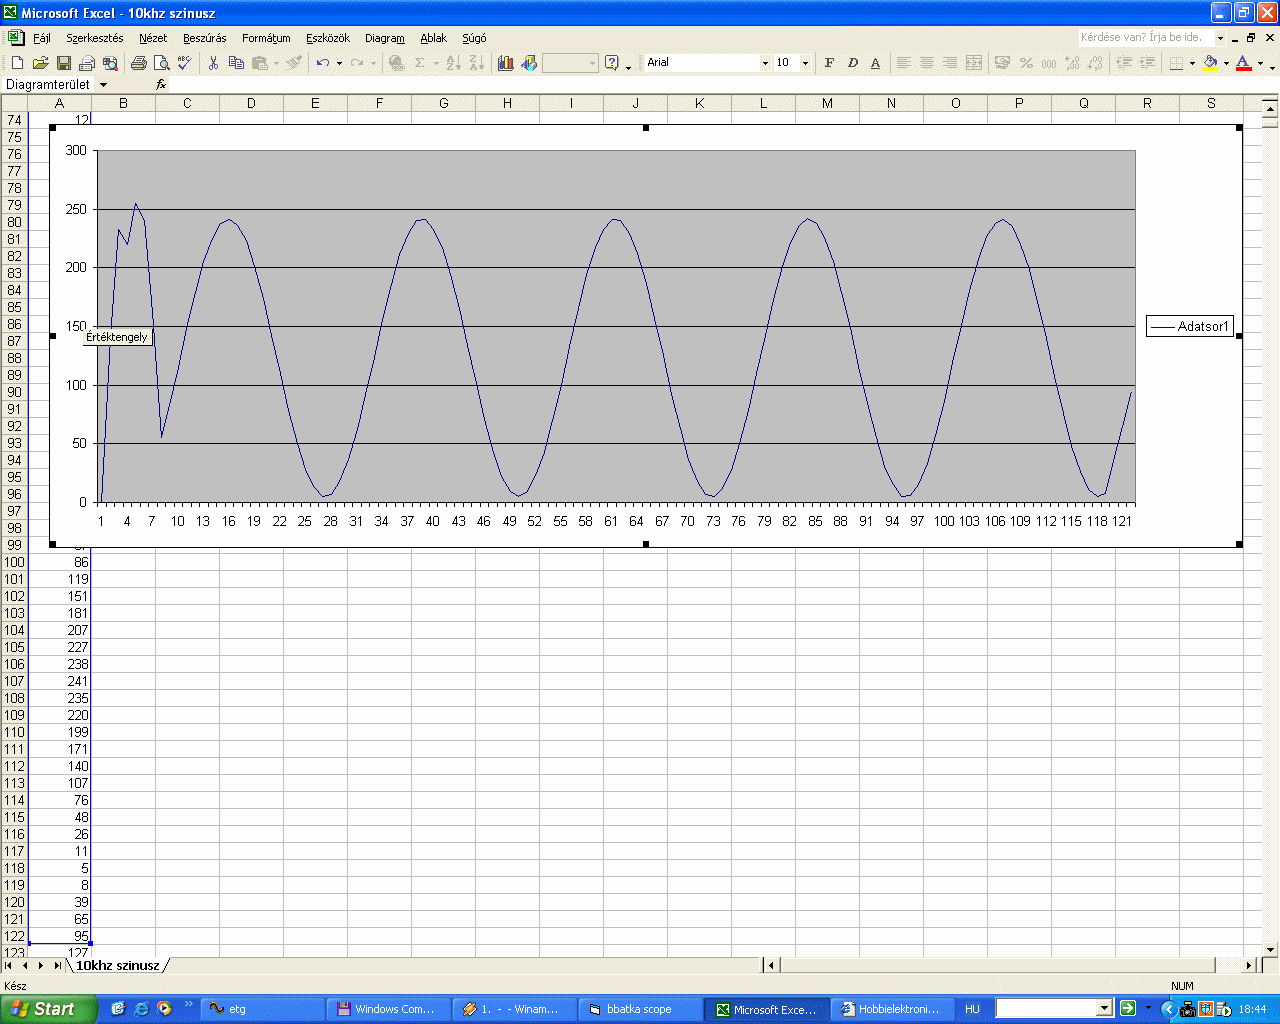The image size is (1280, 1024).
Task: Switch to Windows Commander taskbar button
Action: pos(390,1009)
